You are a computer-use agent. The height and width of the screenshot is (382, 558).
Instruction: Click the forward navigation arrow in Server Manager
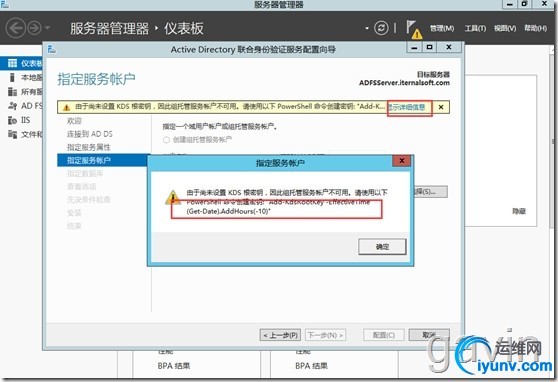[x=35, y=28]
